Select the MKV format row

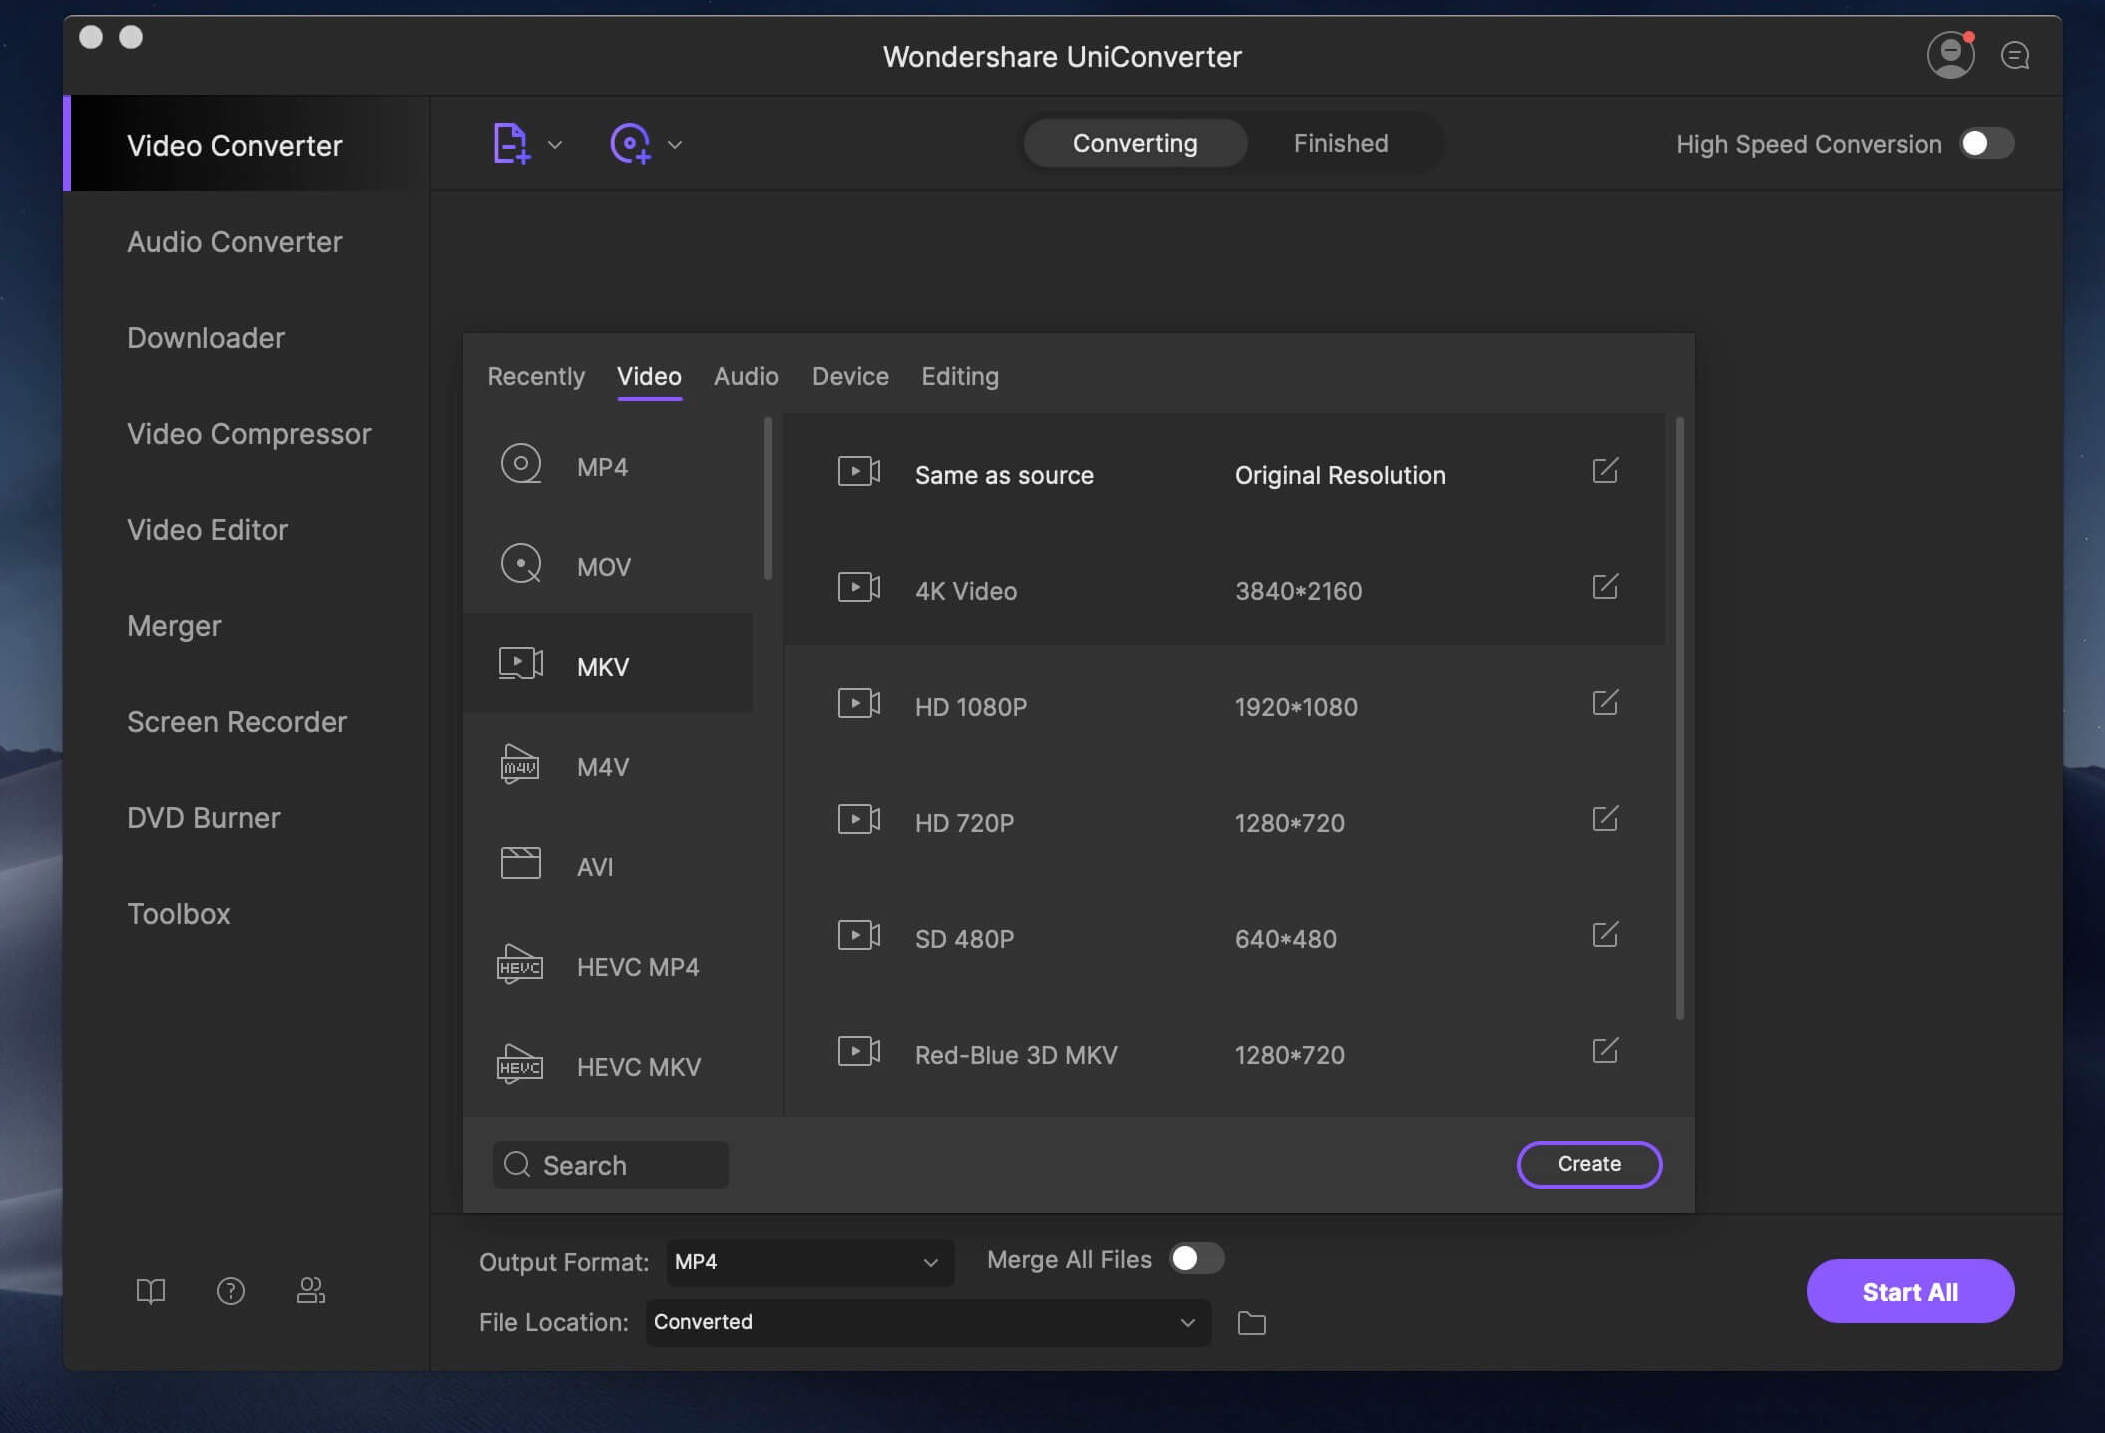[608, 664]
